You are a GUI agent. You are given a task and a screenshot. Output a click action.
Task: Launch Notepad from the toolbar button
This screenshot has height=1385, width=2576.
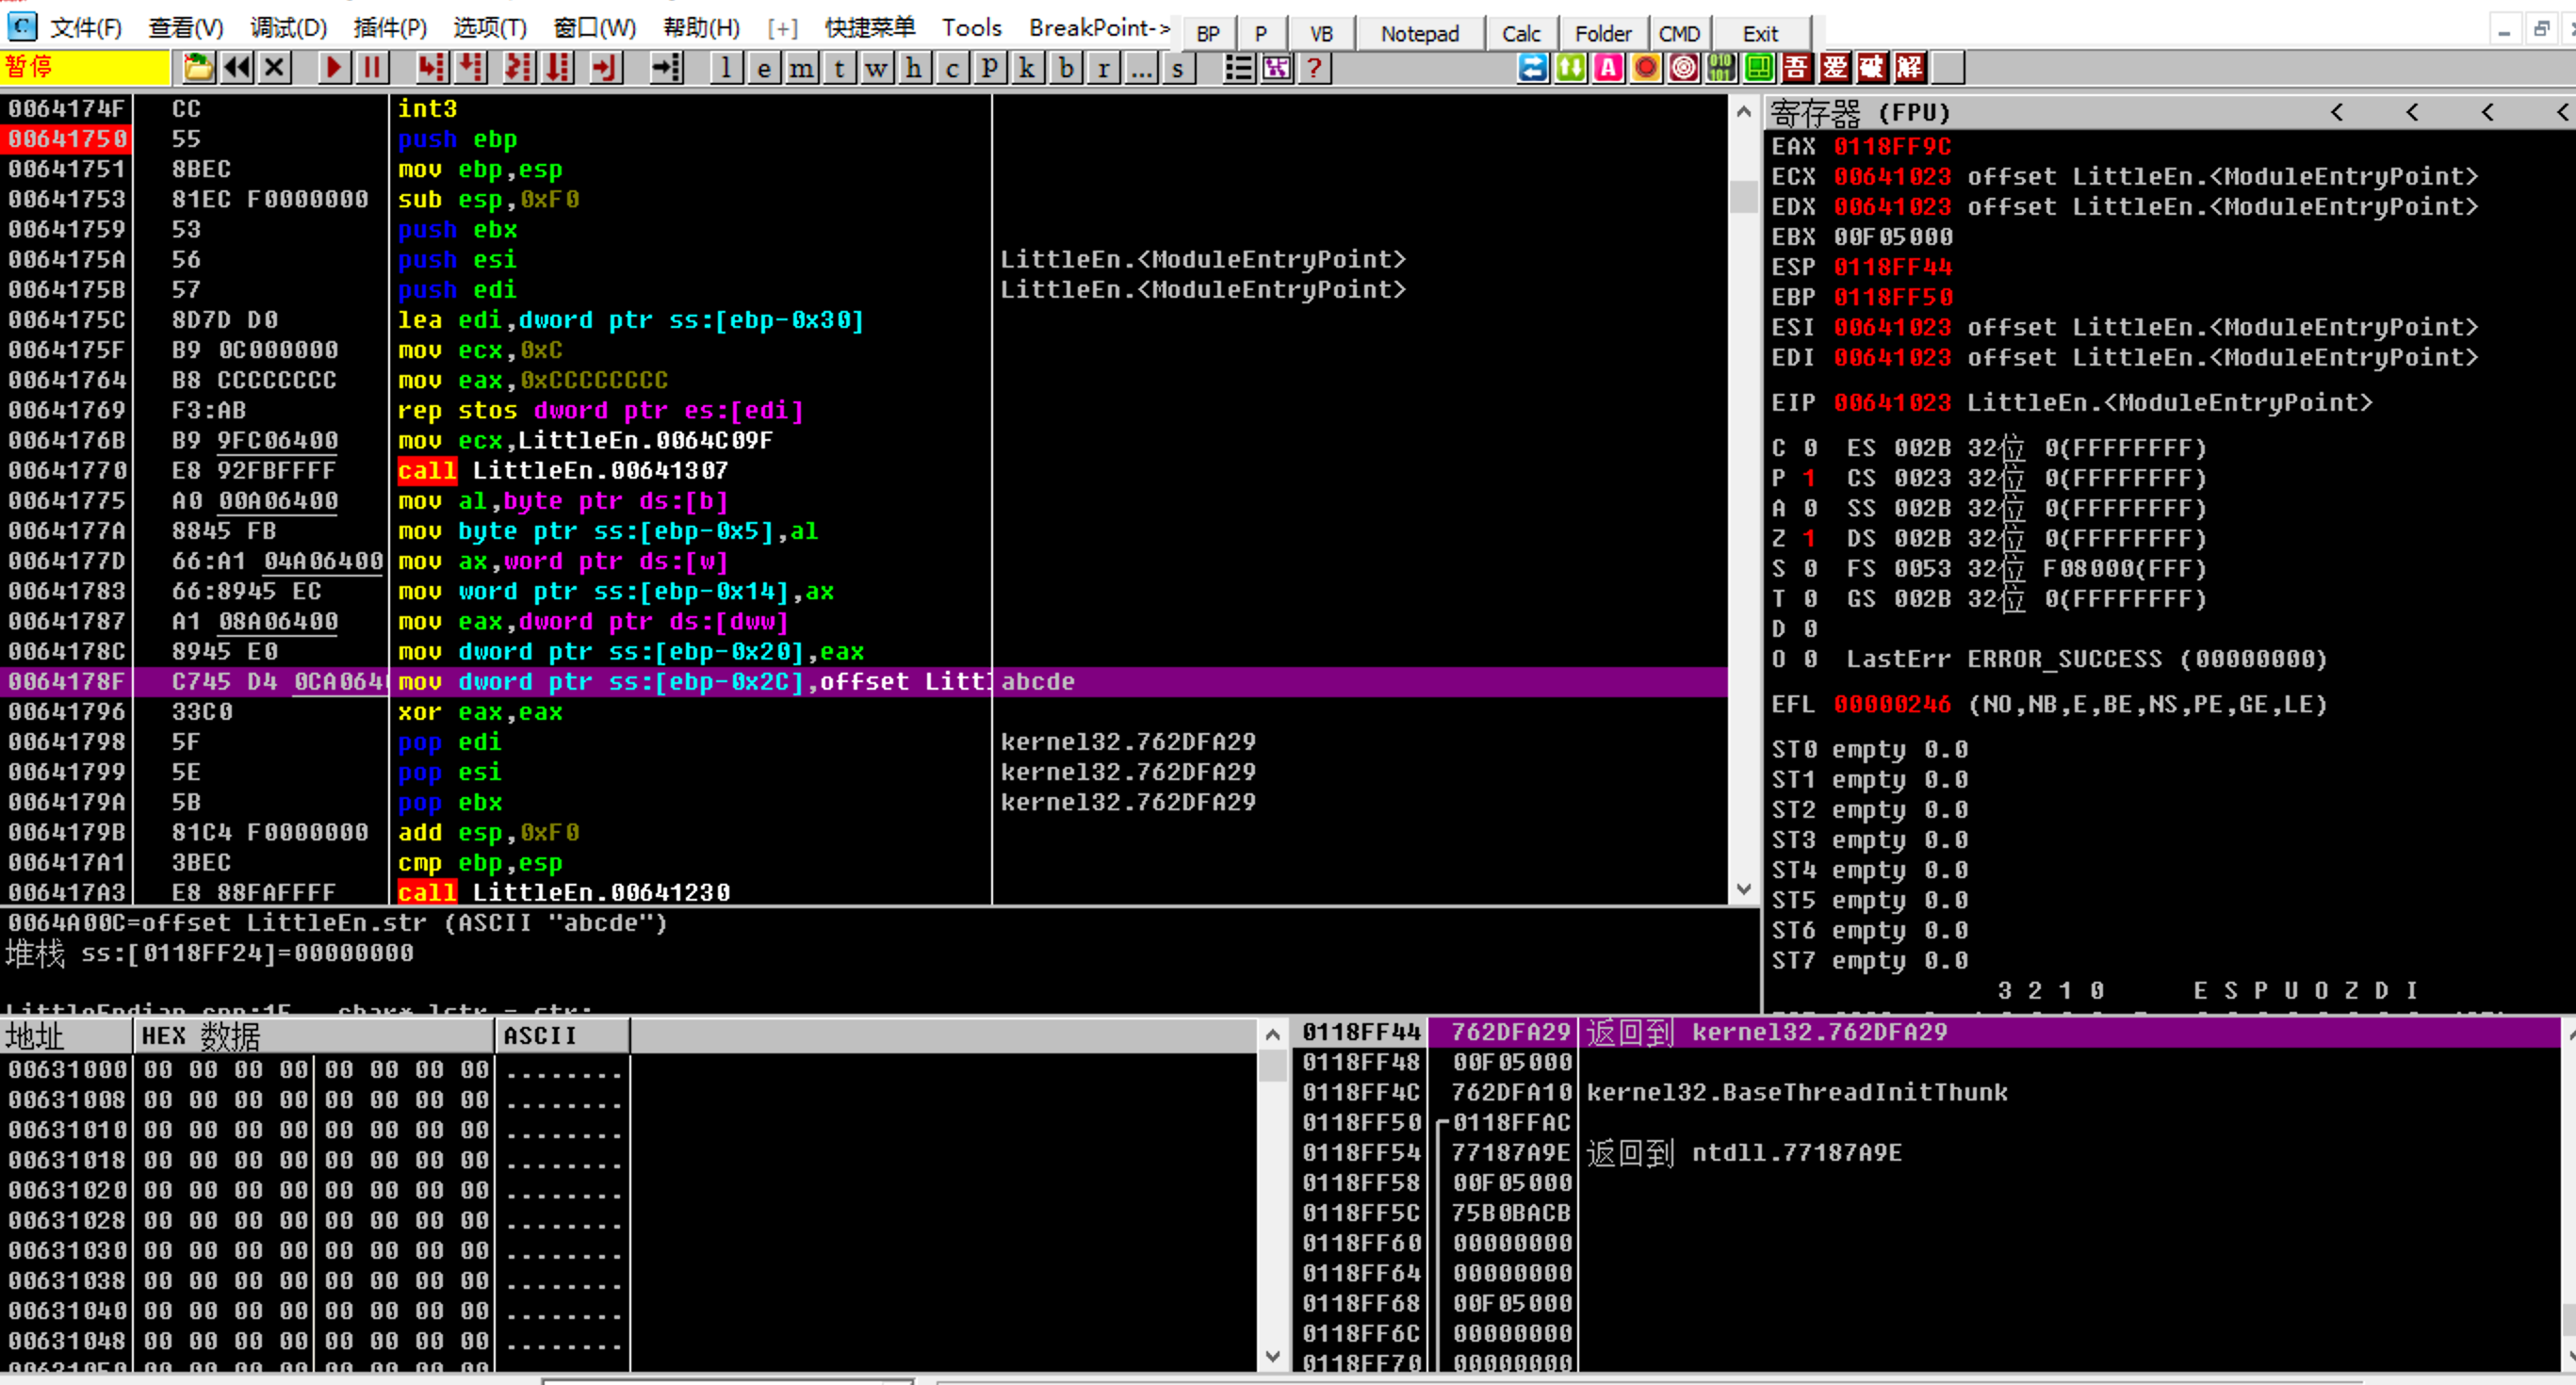(1420, 33)
